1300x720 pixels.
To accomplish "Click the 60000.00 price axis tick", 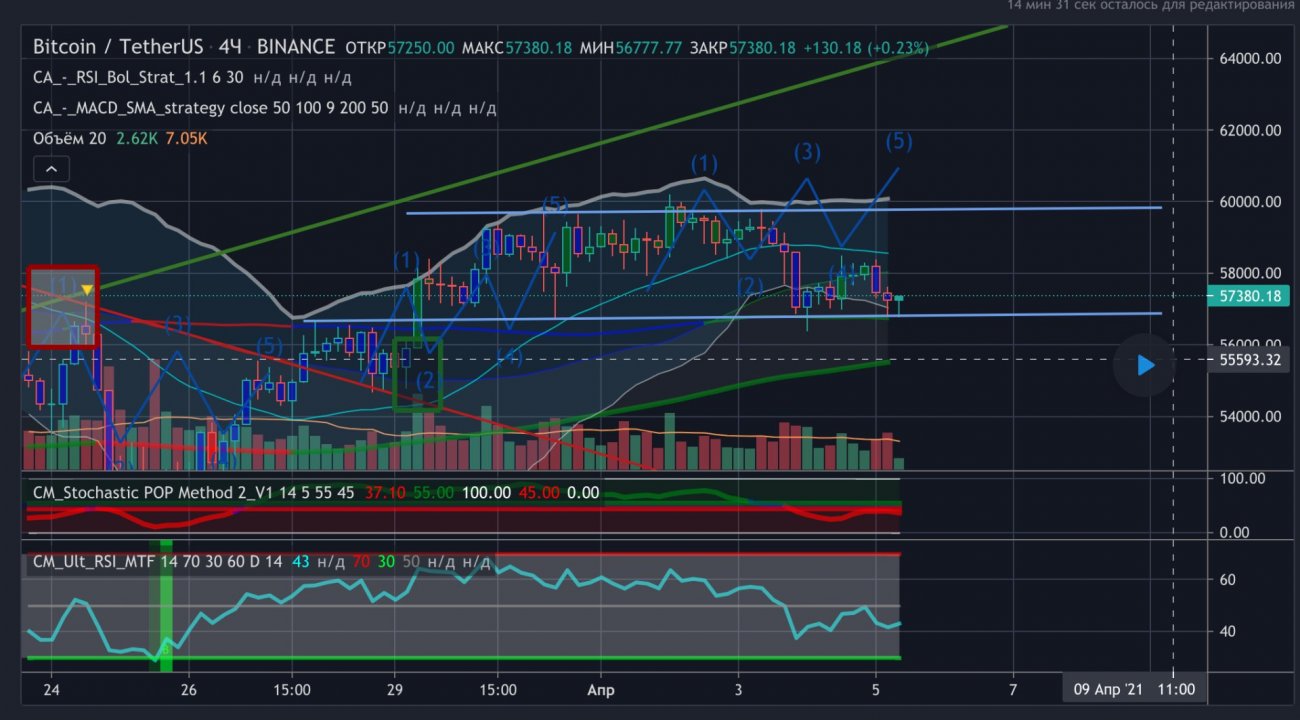I will [x=1250, y=202].
